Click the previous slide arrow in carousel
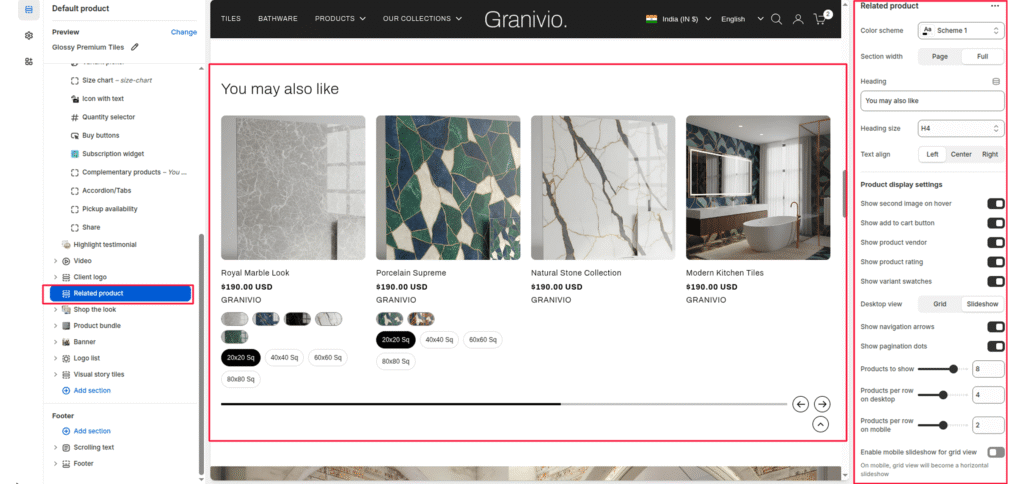Viewport: 1024px width, 484px height. pos(800,404)
